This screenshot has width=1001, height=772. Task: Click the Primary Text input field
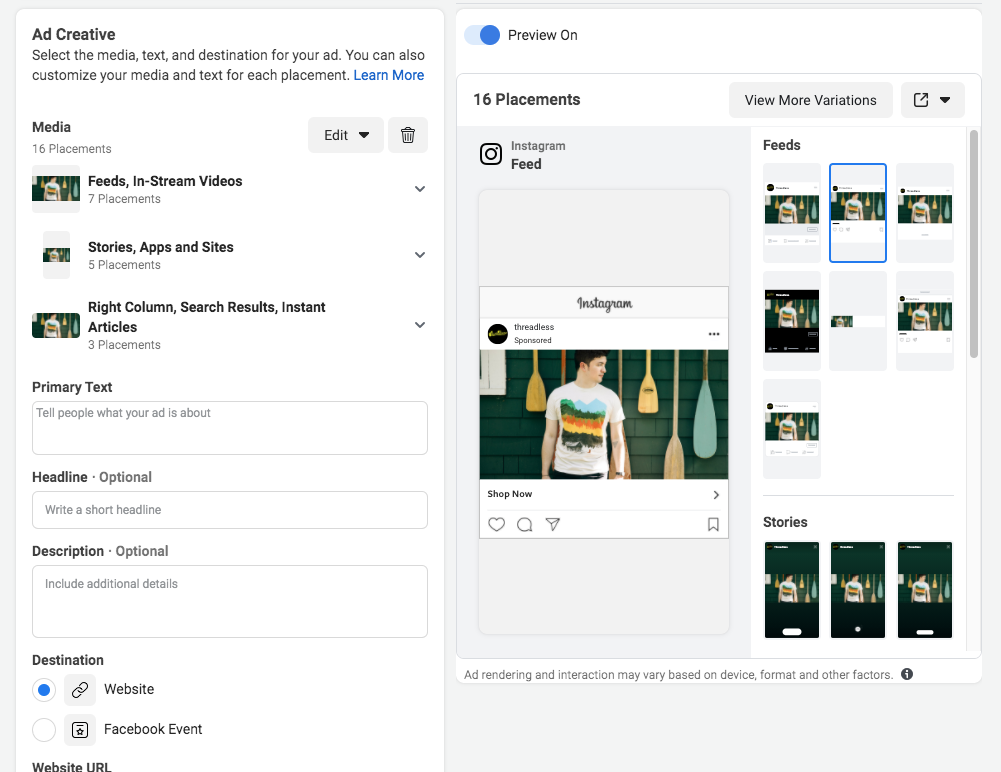pyautogui.click(x=230, y=428)
